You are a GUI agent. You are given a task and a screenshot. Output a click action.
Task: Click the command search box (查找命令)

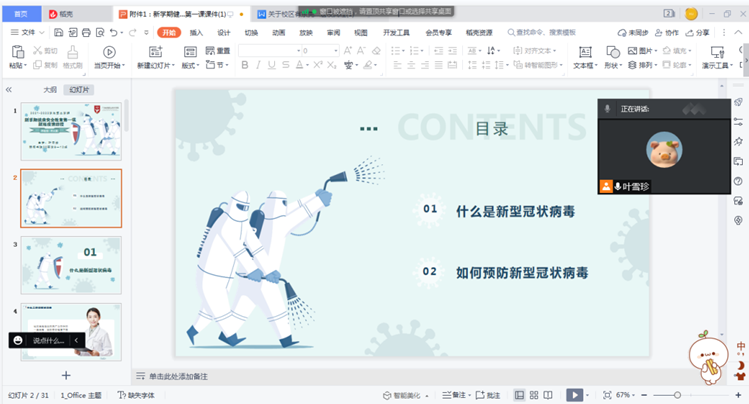[x=542, y=32]
